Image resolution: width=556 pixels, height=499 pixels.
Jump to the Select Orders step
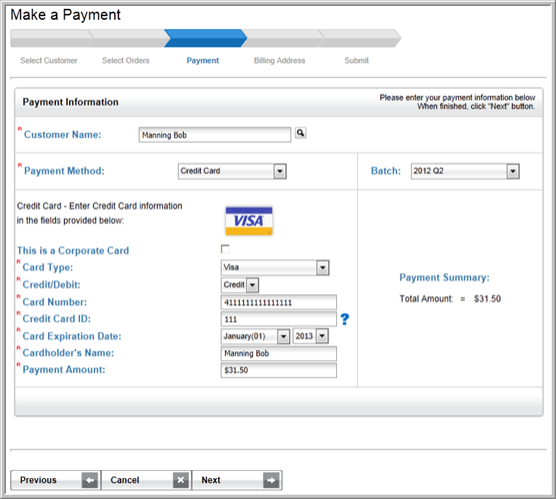point(126,61)
